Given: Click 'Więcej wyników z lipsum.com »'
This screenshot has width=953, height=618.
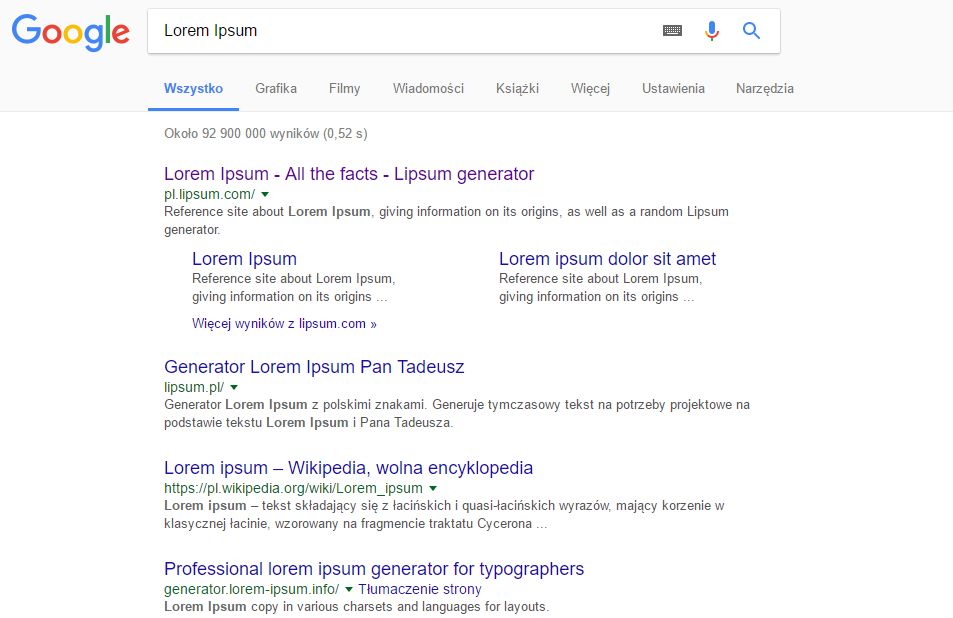Looking at the screenshot, I should tap(284, 323).
